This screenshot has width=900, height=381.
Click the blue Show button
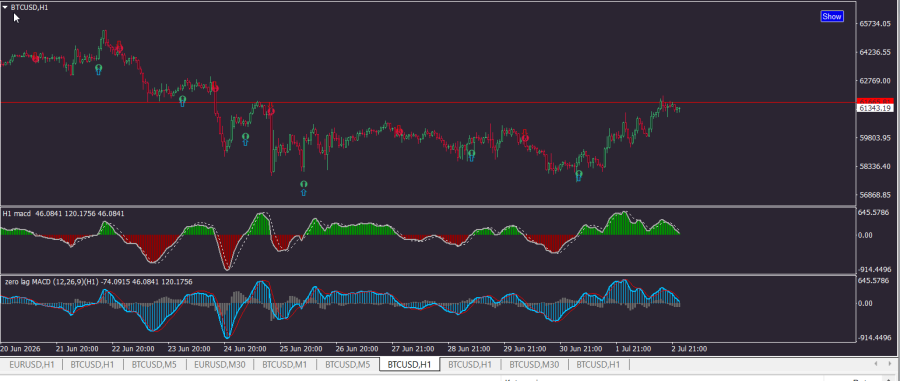tap(832, 17)
